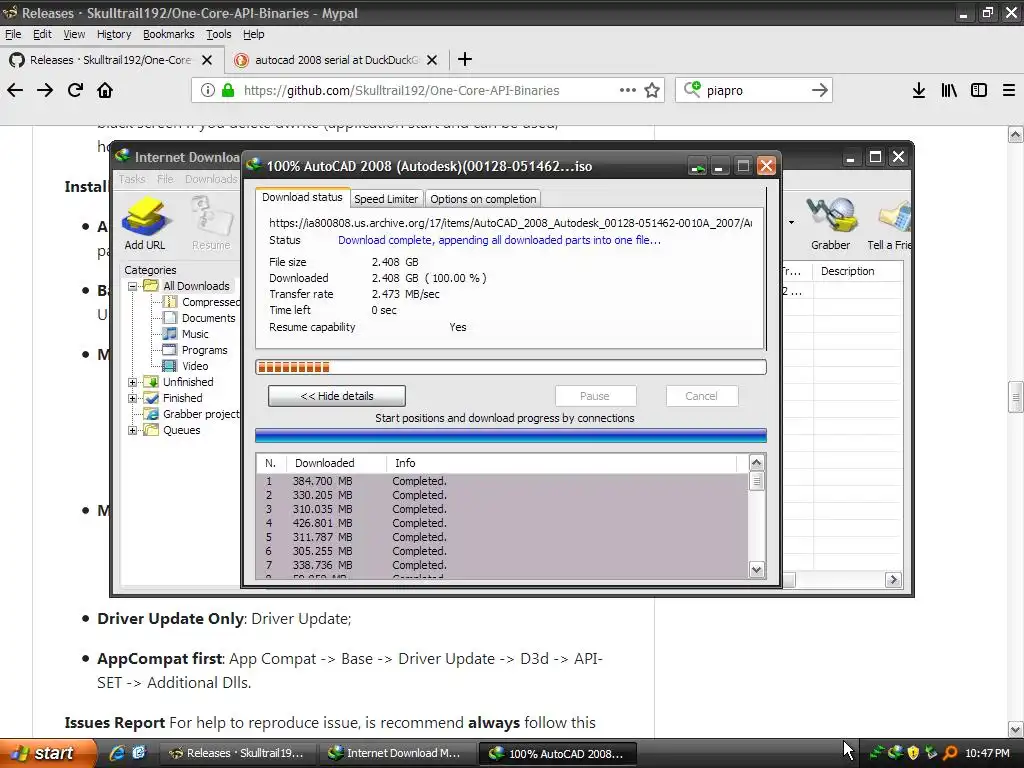Open the Library icon in toolbar
This screenshot has width=1024, height=768.
(x=949, y=90)
